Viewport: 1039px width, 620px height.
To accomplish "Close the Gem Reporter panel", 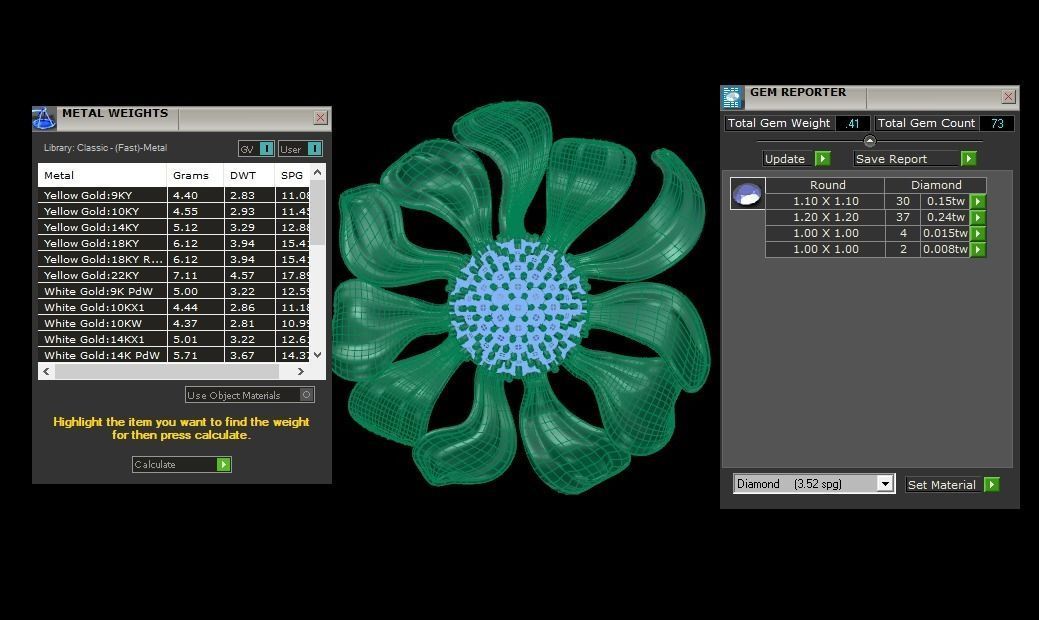I will click(x=1009, y=97).
